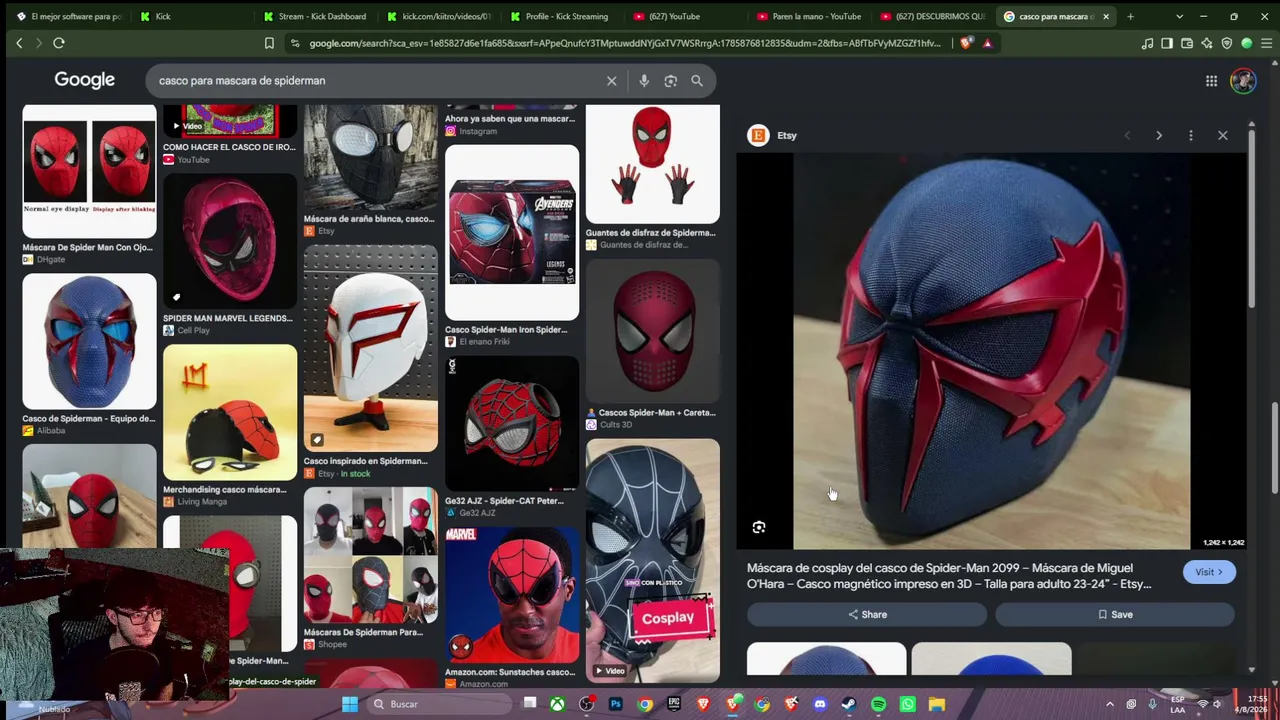Viewport: 1280px width, 720px height.
Task: Show the next image in preview
Action: 1159,135
